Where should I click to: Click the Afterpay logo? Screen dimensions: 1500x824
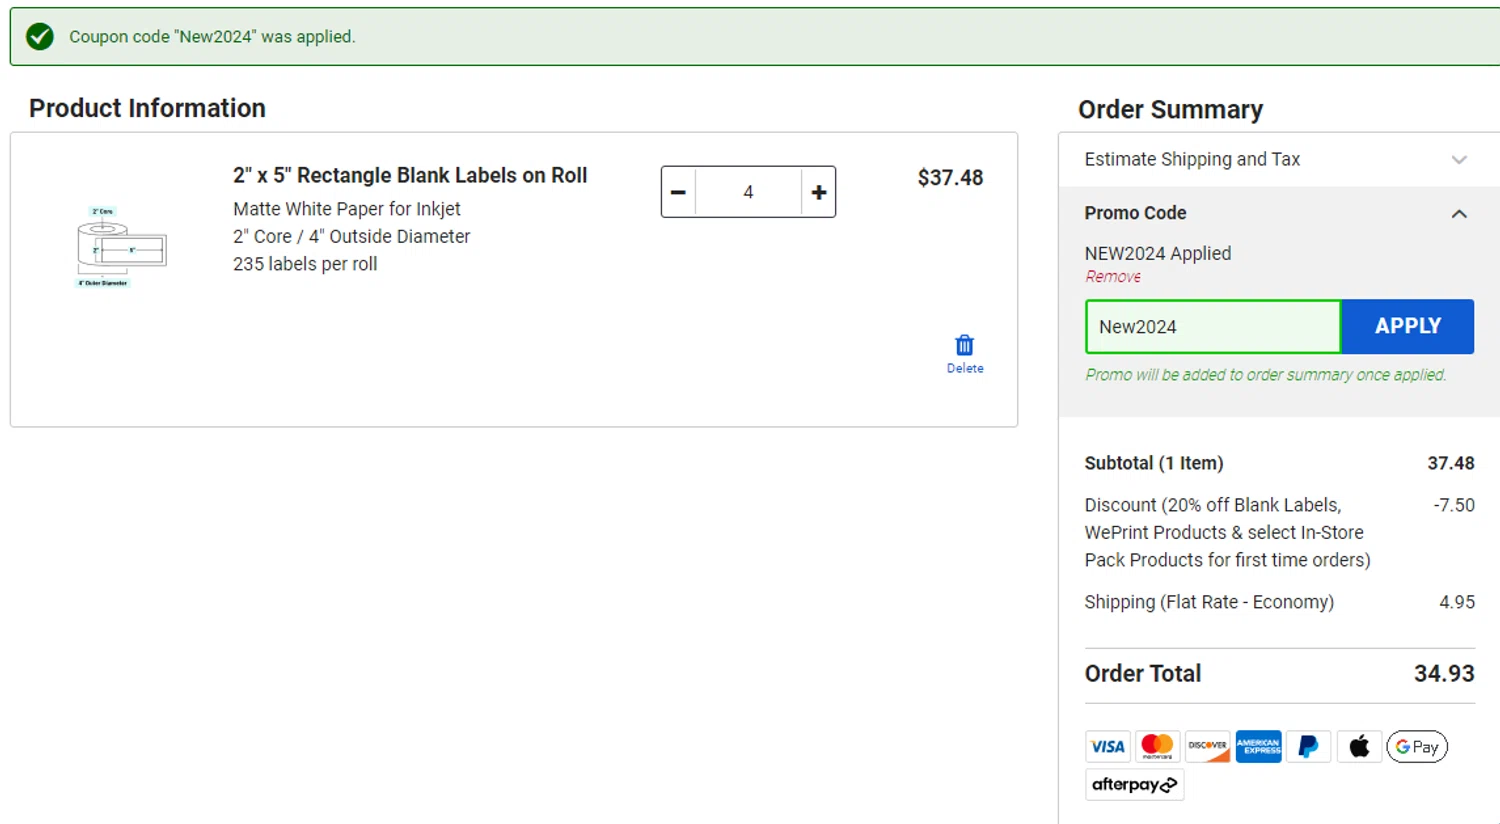[x=1134, y=785]
